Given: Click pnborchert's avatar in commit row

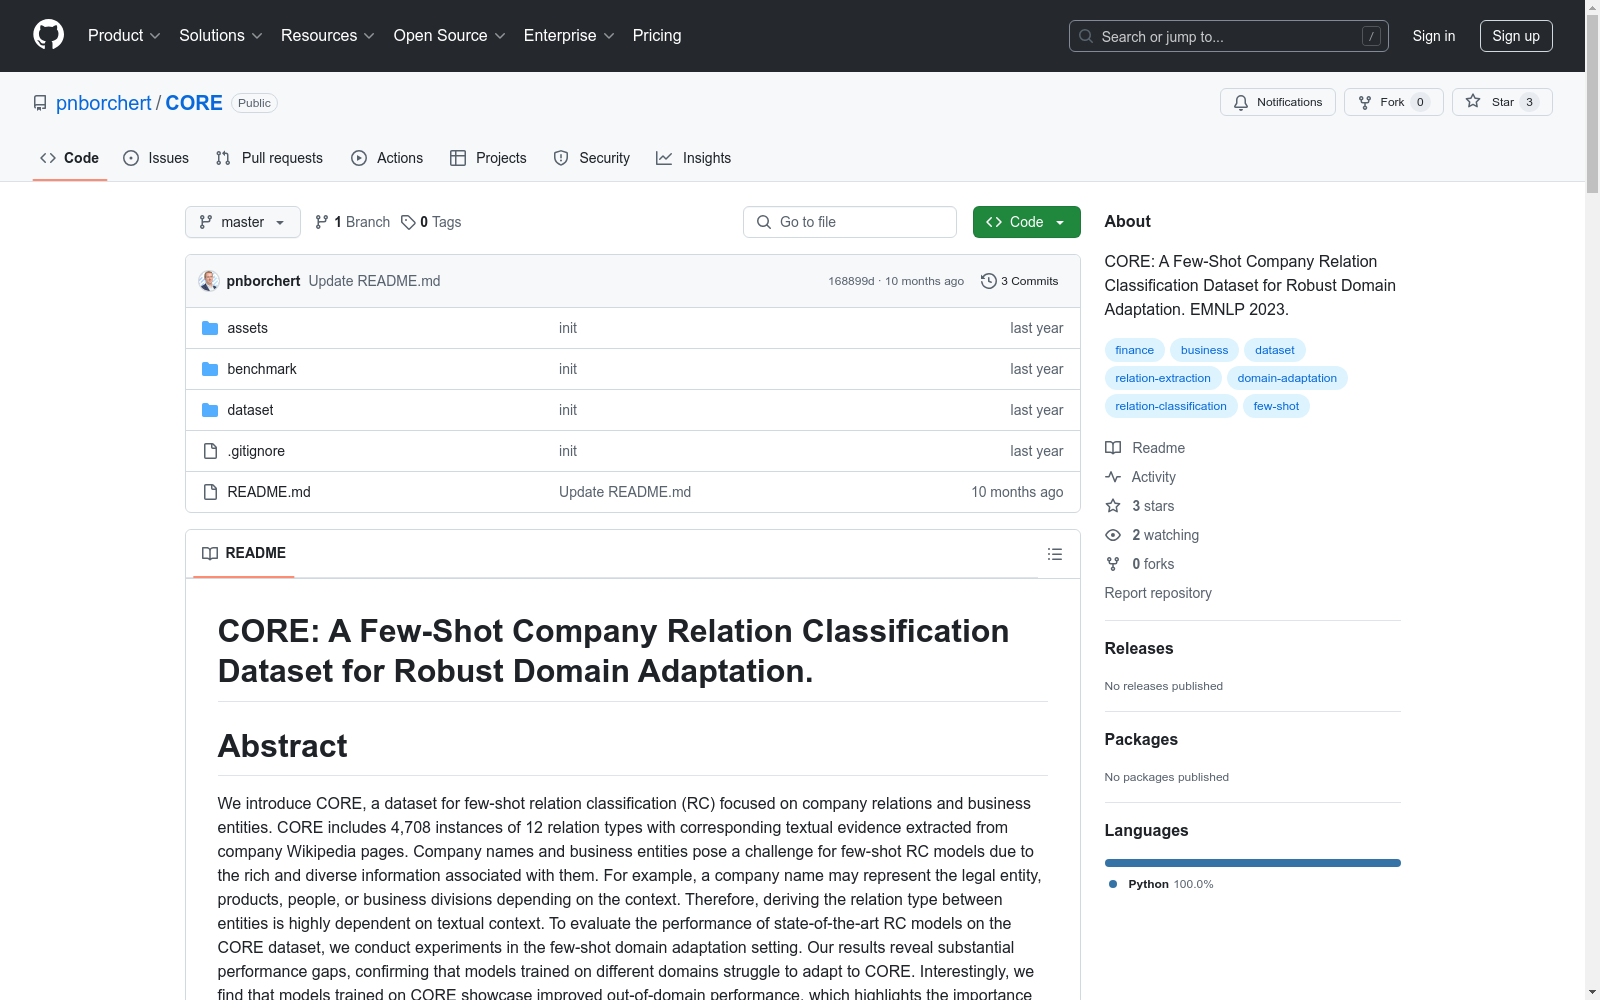Looking at the screenshot, I should (209, 281).
